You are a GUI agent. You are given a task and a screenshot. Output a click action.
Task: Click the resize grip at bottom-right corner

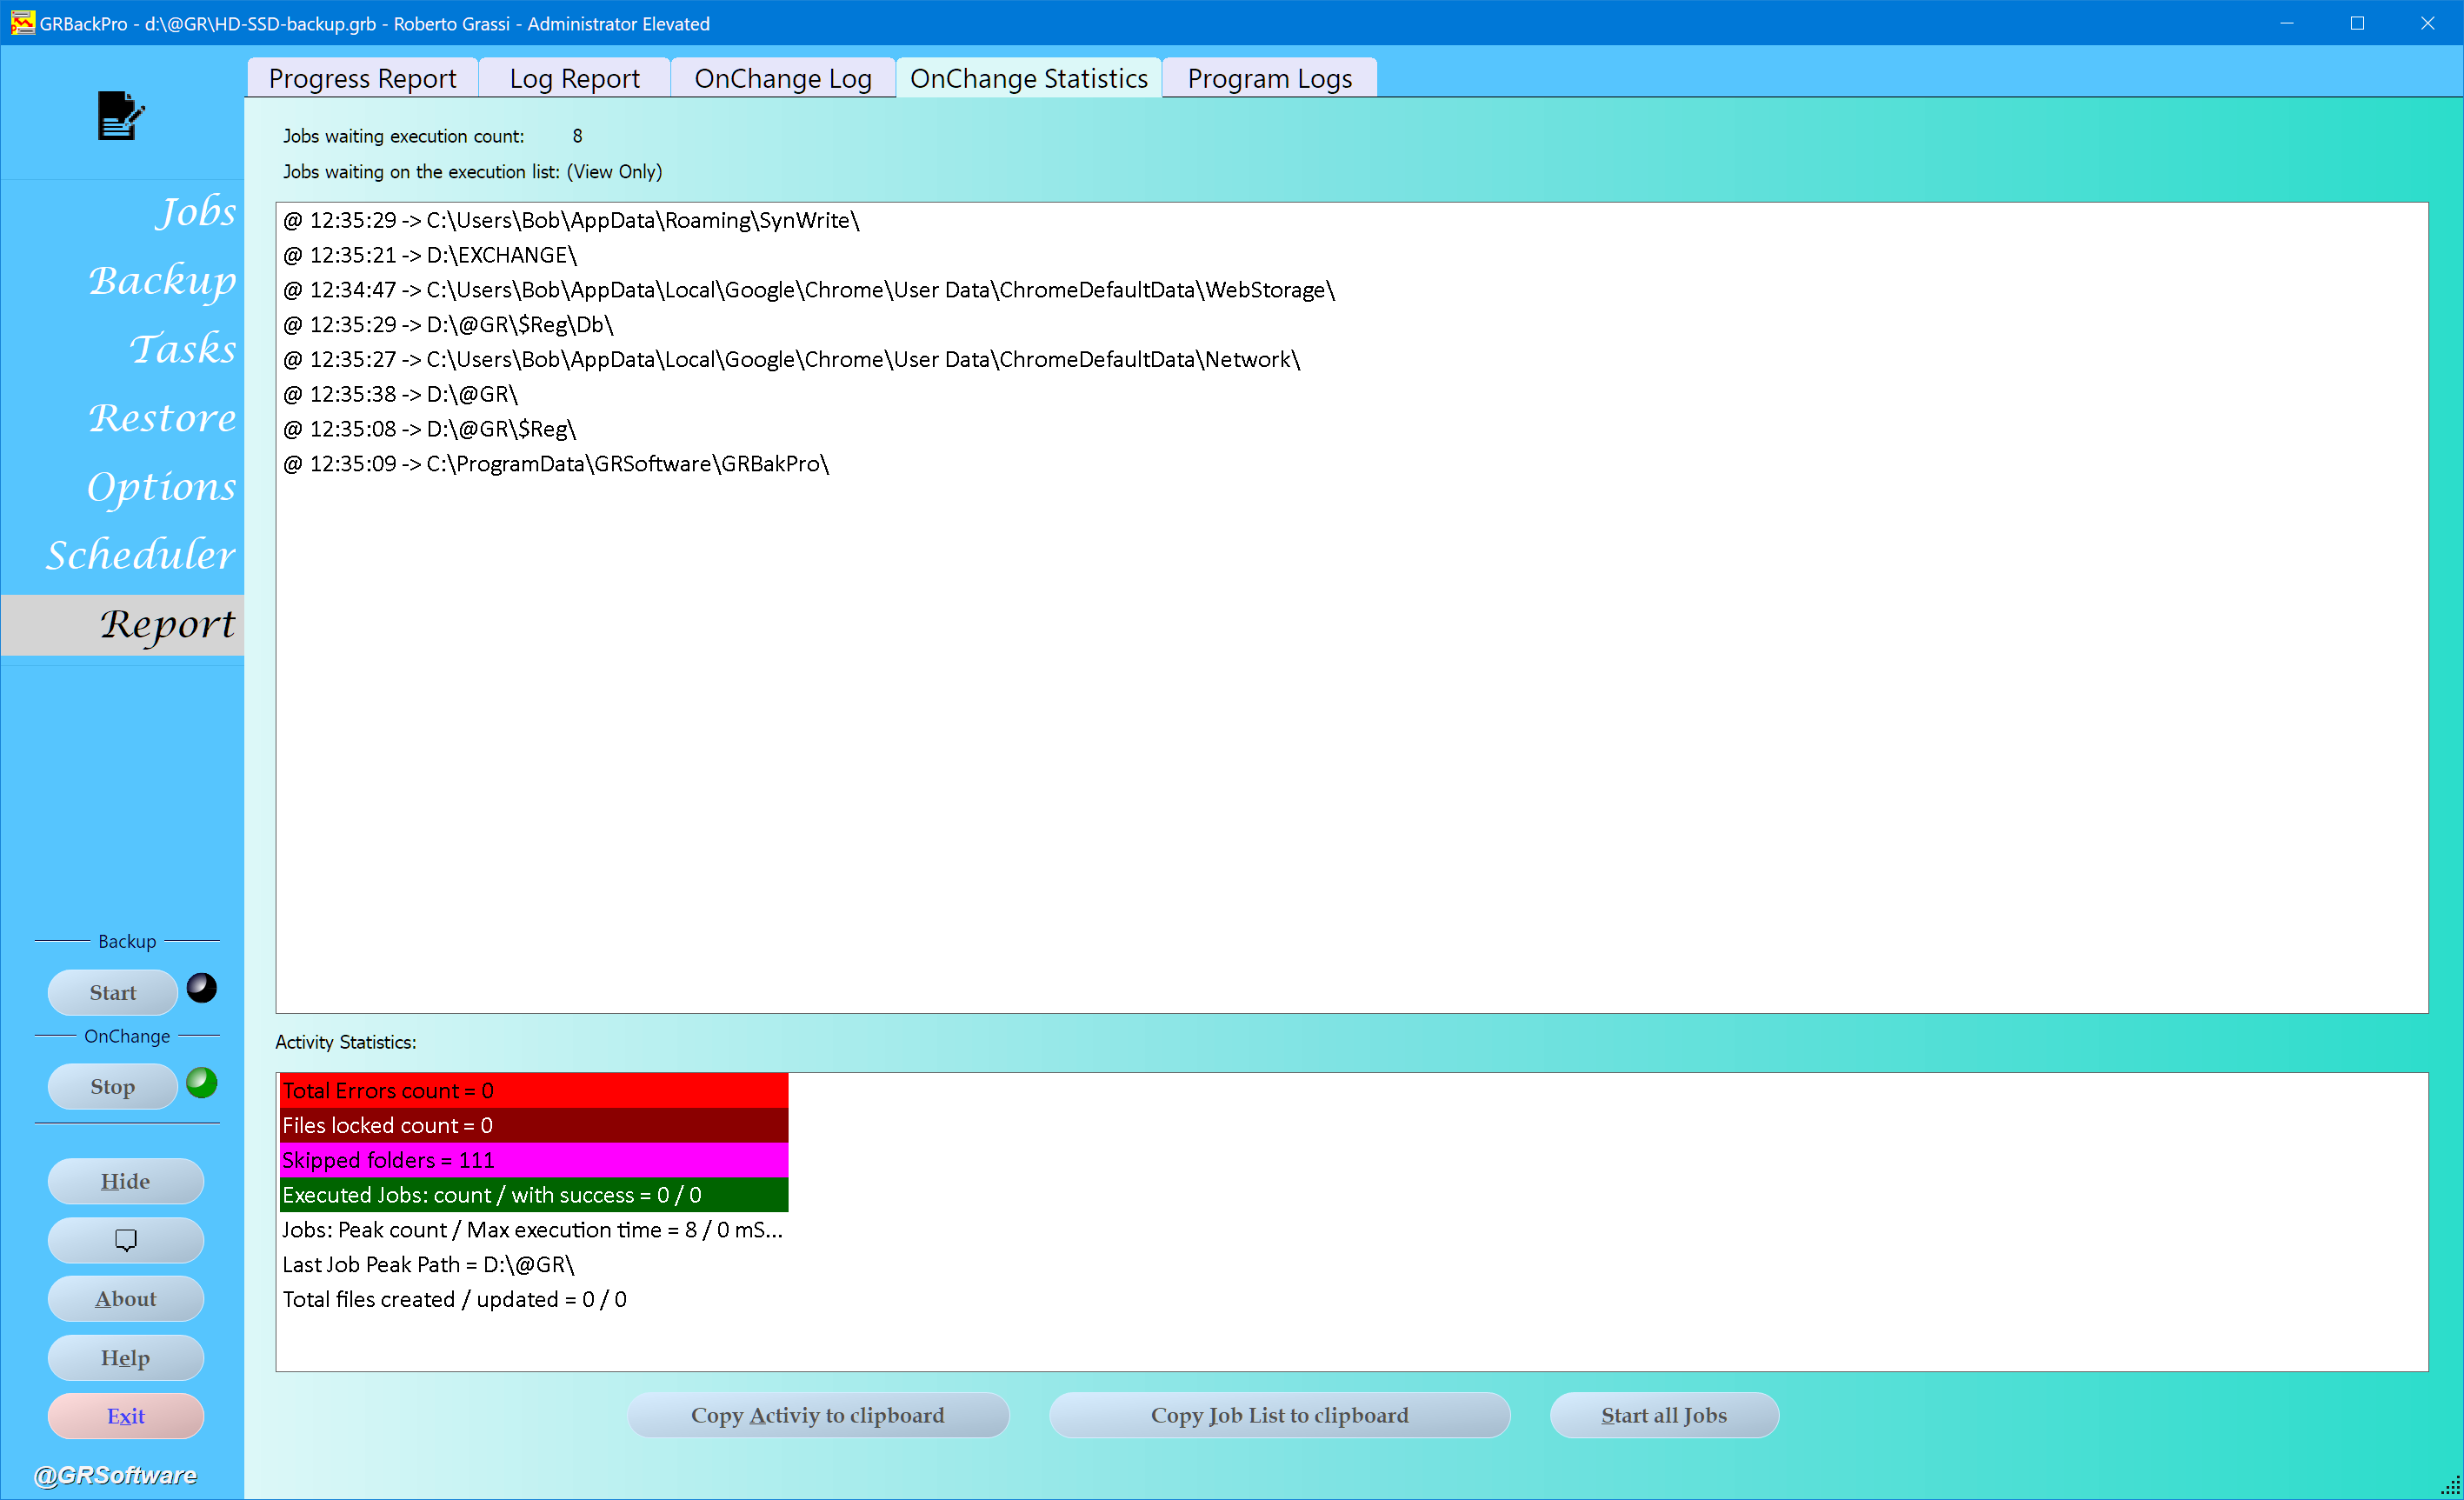tap(2450, 1487)
